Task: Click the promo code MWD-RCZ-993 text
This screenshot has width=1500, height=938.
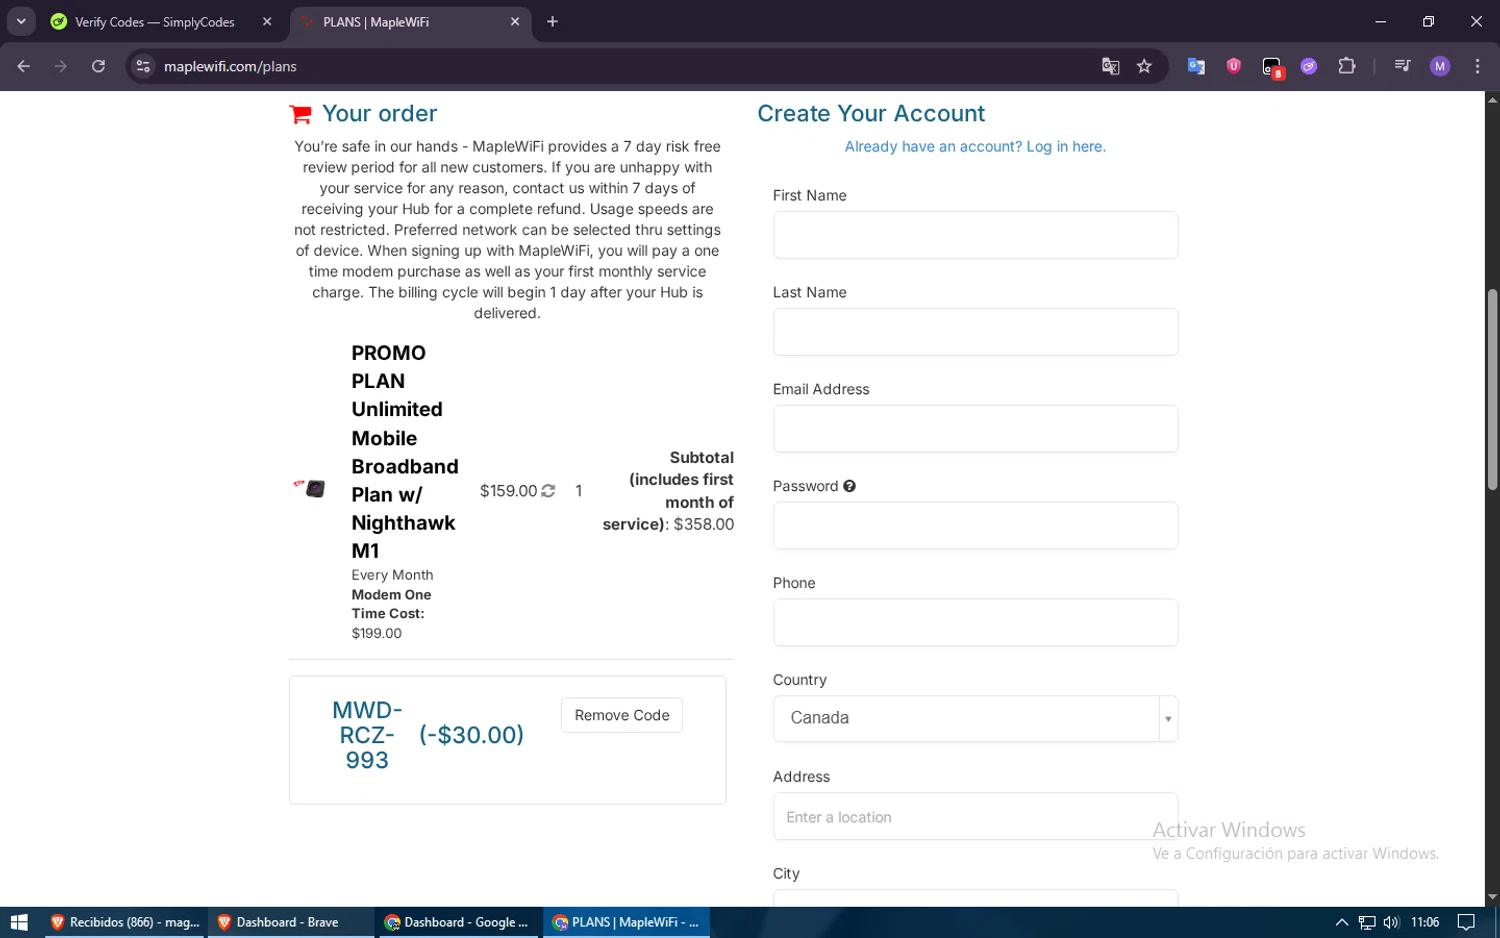Action: [x=367, y=735]
